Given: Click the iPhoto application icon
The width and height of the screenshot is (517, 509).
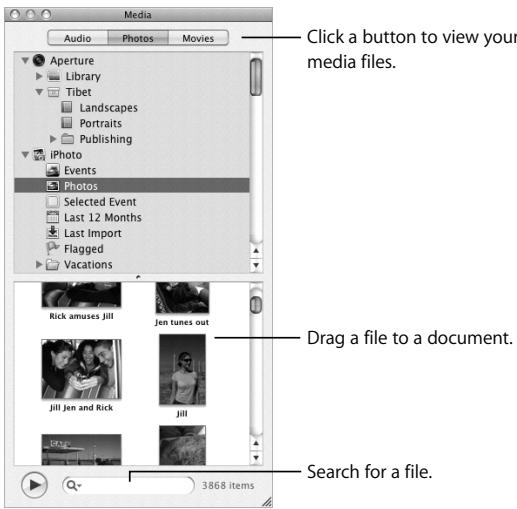Looking at the screenshot, I should 39,155.
